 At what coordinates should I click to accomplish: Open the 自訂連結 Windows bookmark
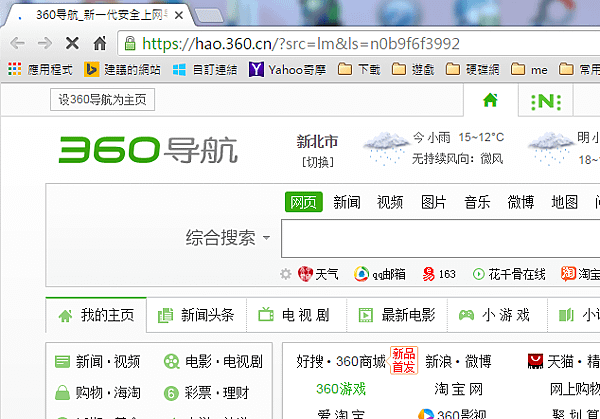(x=205, y=70)
